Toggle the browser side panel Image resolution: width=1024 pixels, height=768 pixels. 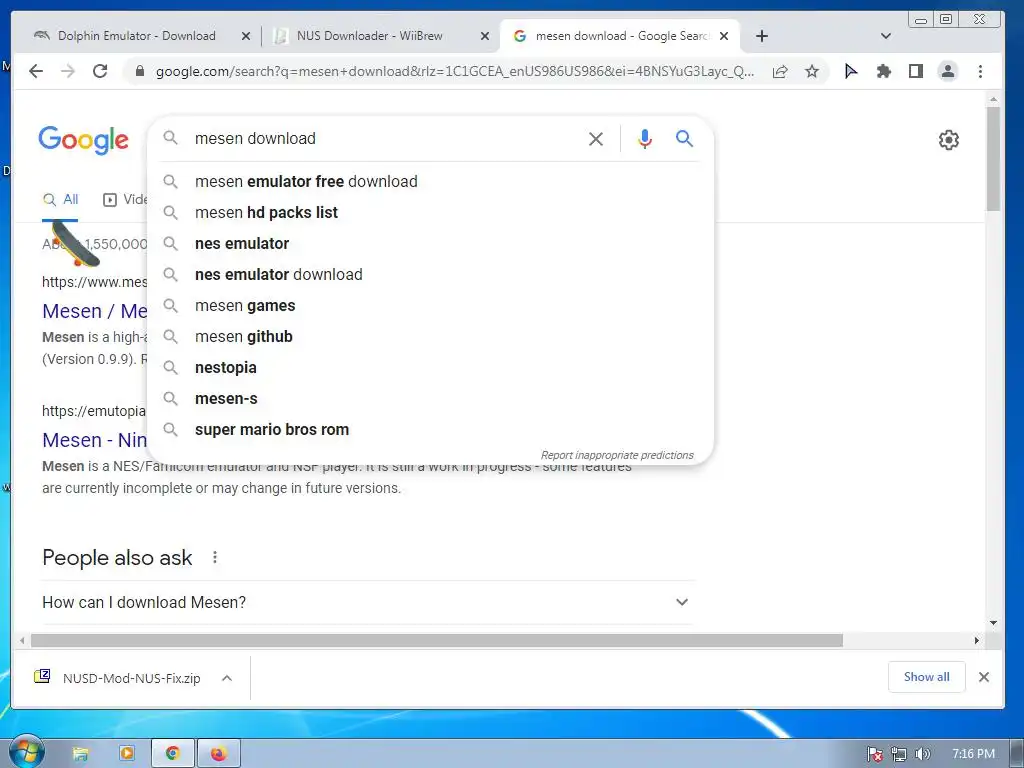coord(916,71)
